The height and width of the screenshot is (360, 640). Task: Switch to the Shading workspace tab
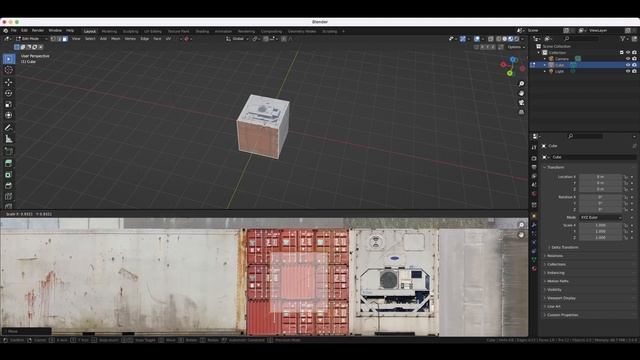point(202,31)
